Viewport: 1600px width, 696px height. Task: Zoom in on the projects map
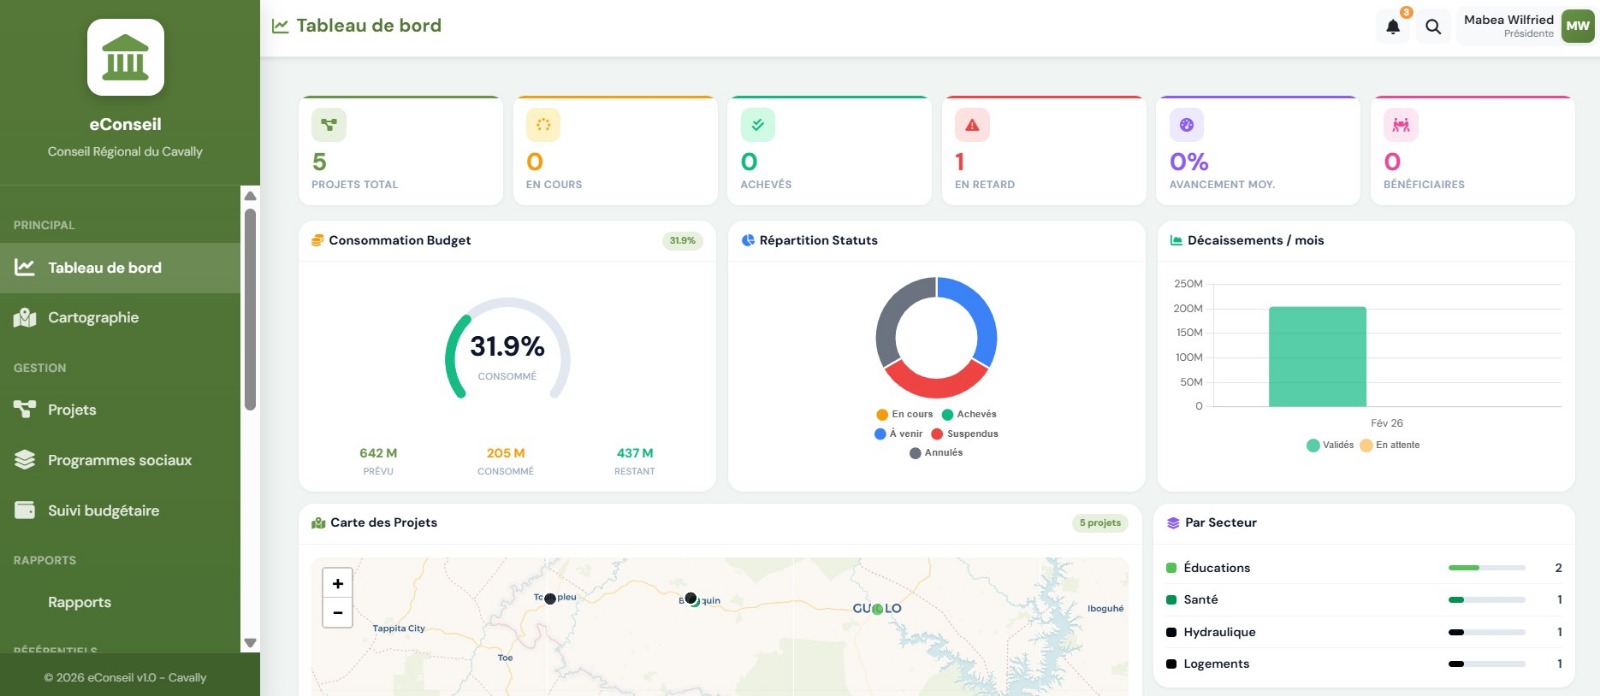point(337,584)
